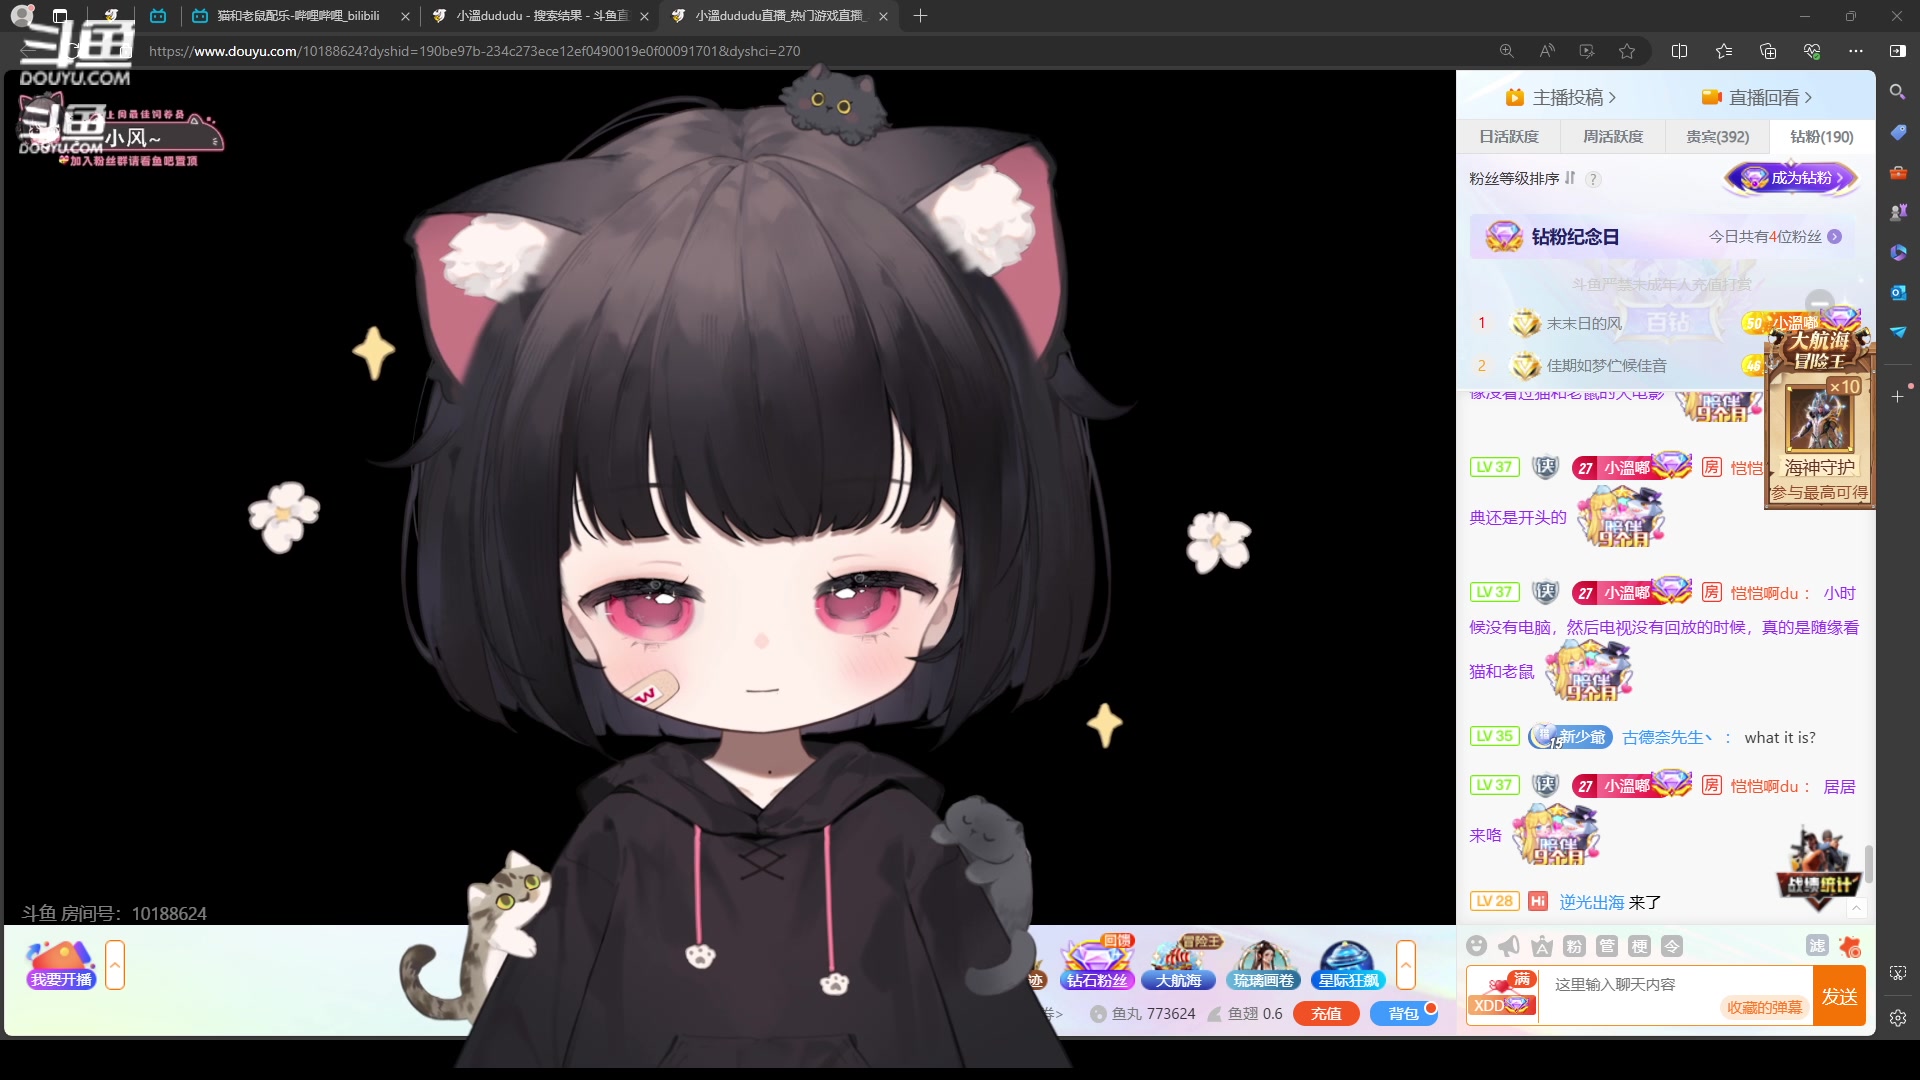Open the 琉璃画卷 activity icon
1920x1080 pixels.
coord(1263,964)
